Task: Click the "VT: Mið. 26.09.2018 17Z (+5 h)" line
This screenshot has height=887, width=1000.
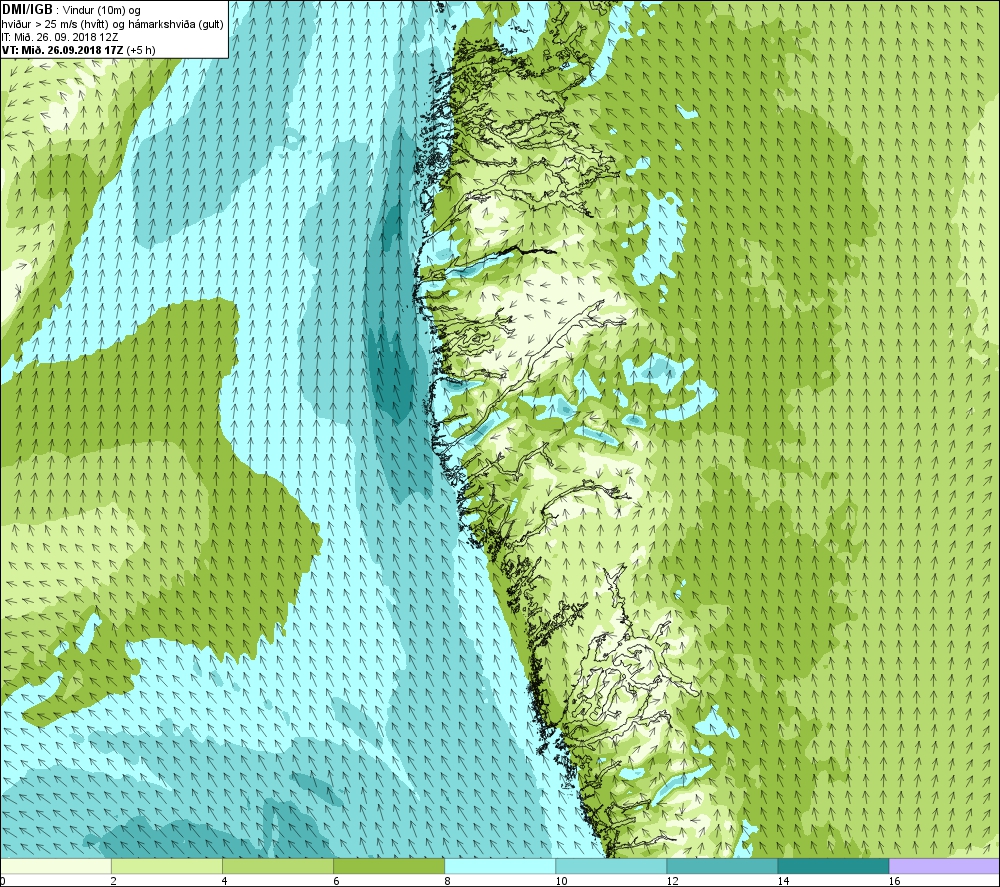Action: [78, 50]
